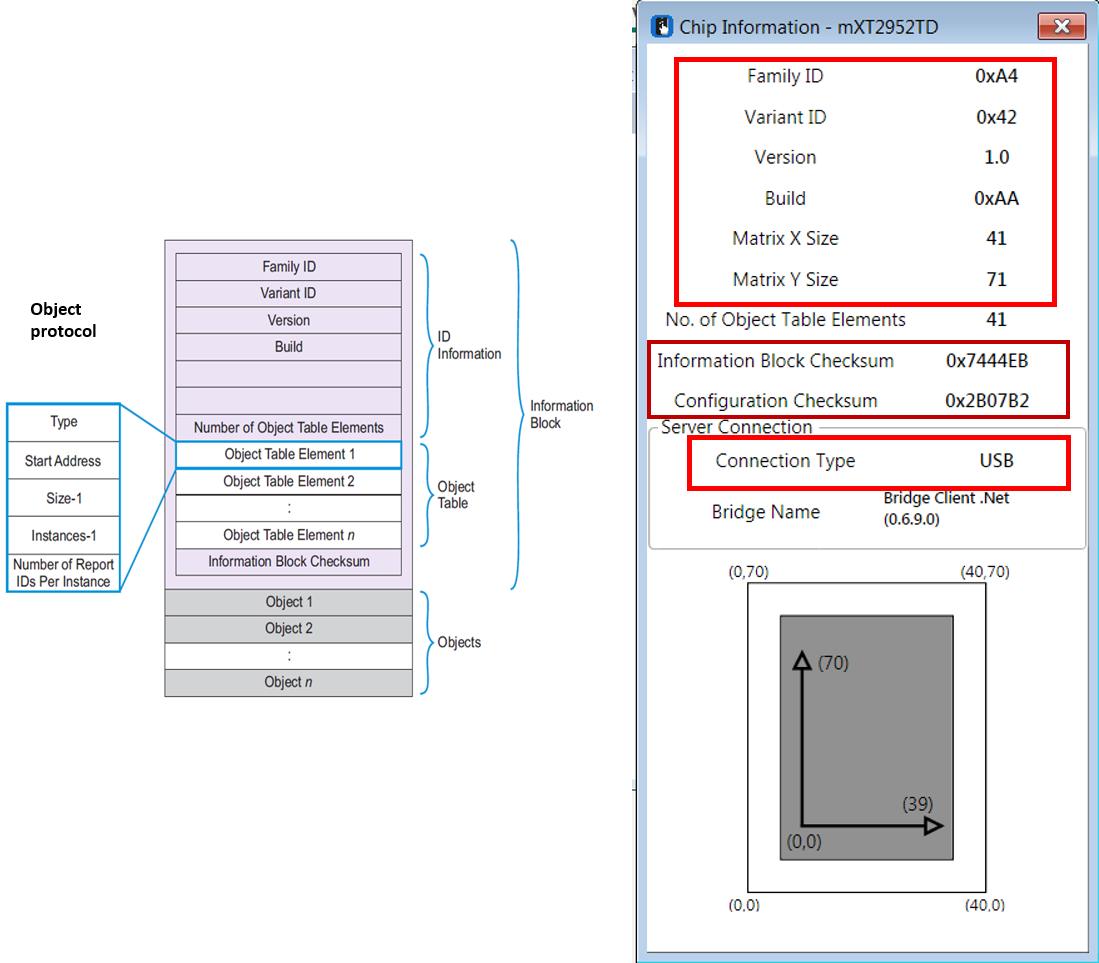1099x963 pixels.
Task: Select the Configuration Checksum value 0x2B07B2
Action: click(x=986, y=401)
